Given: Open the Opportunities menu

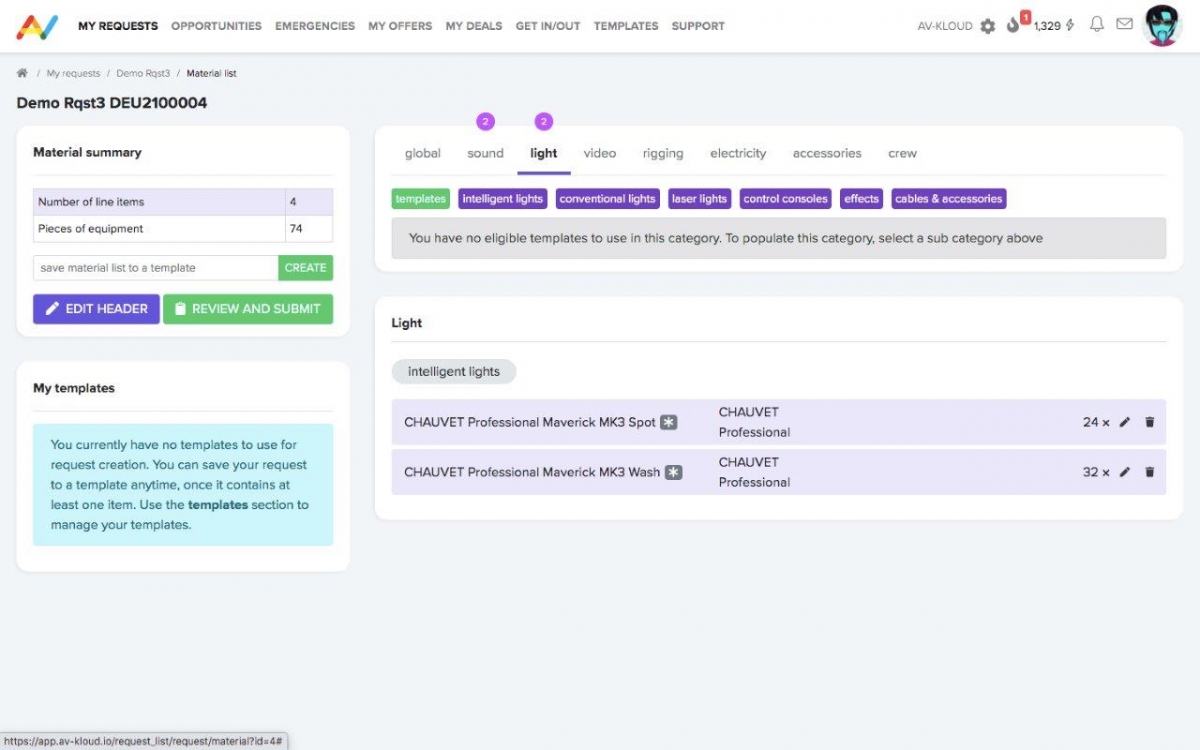Looking at the screenshot, I should 216,26.
